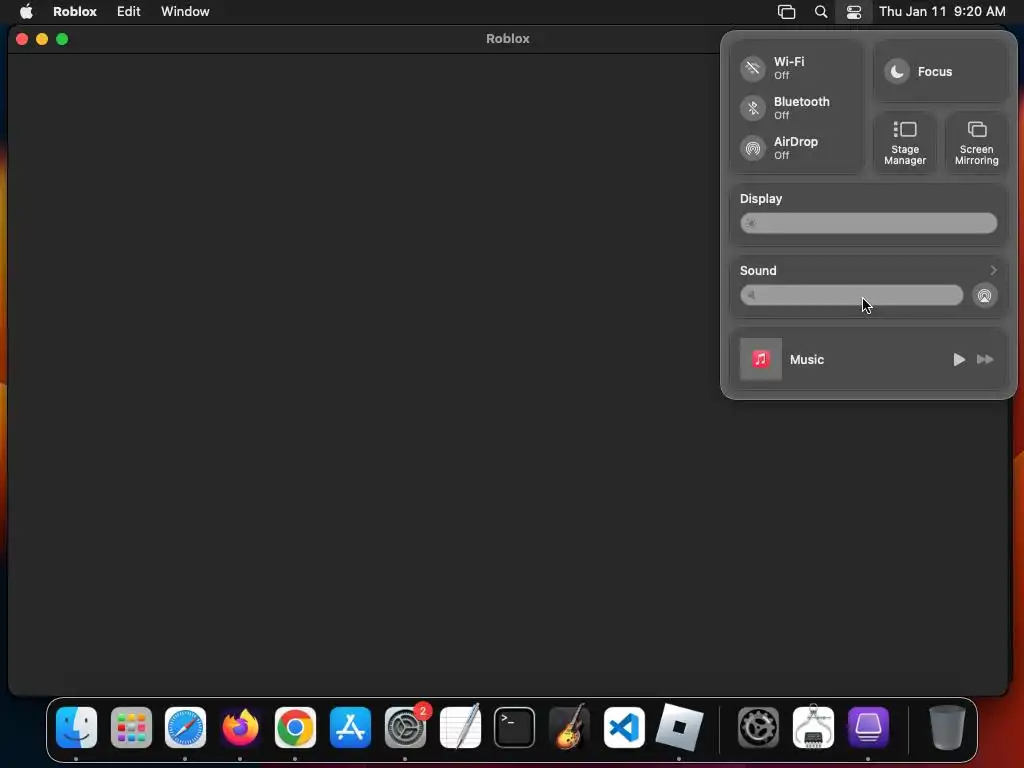The width and height of the screenshot is (1024, 768).
Task: Launch GarageBand from the Dock
Action: coord(569,728)
